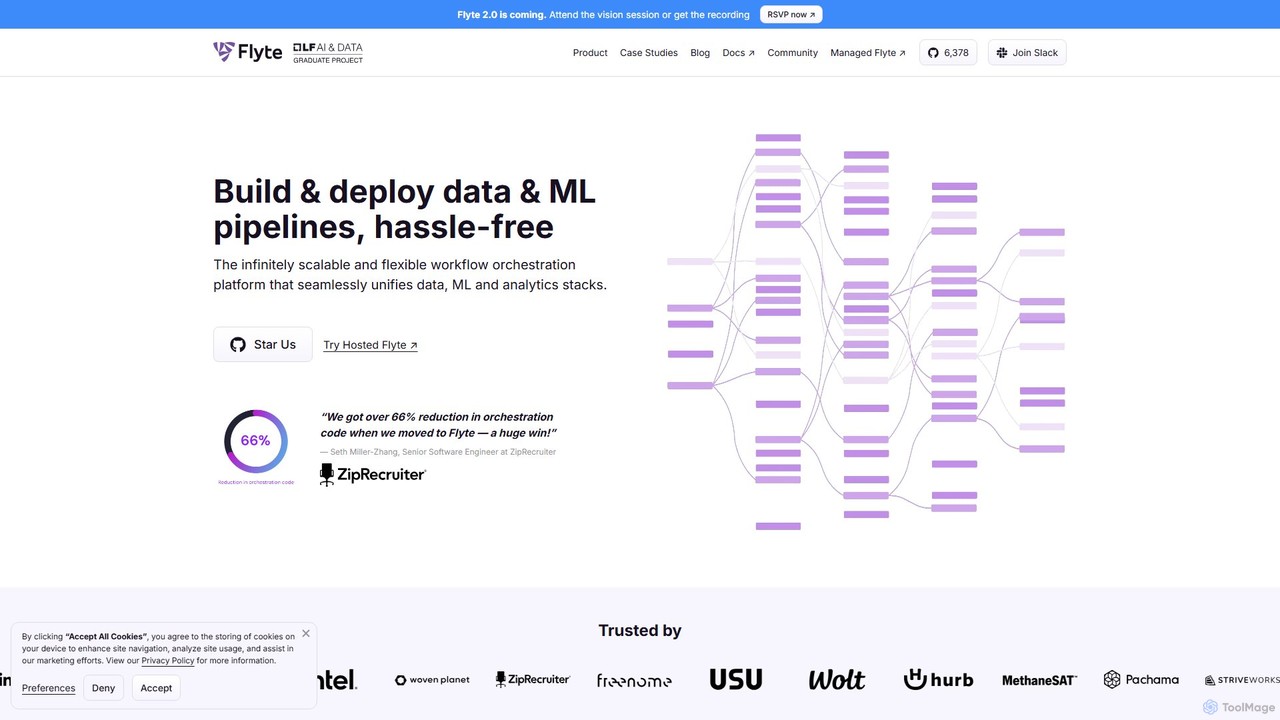This screenshot has height=720, width=1280.
Task: Follow the Try Hosted Flyte link
Action: pos(370,345)
